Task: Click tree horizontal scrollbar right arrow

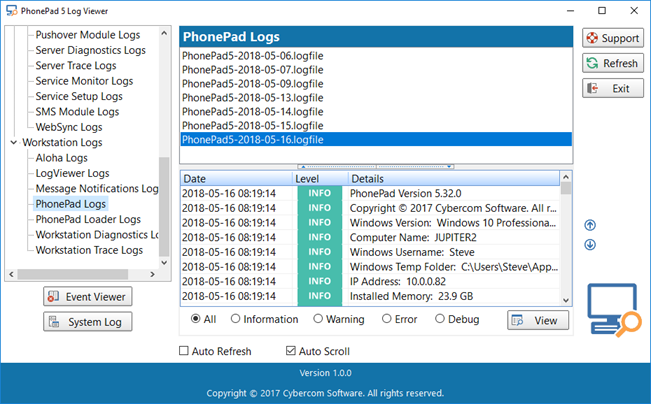Action: [x=152, y=274]
